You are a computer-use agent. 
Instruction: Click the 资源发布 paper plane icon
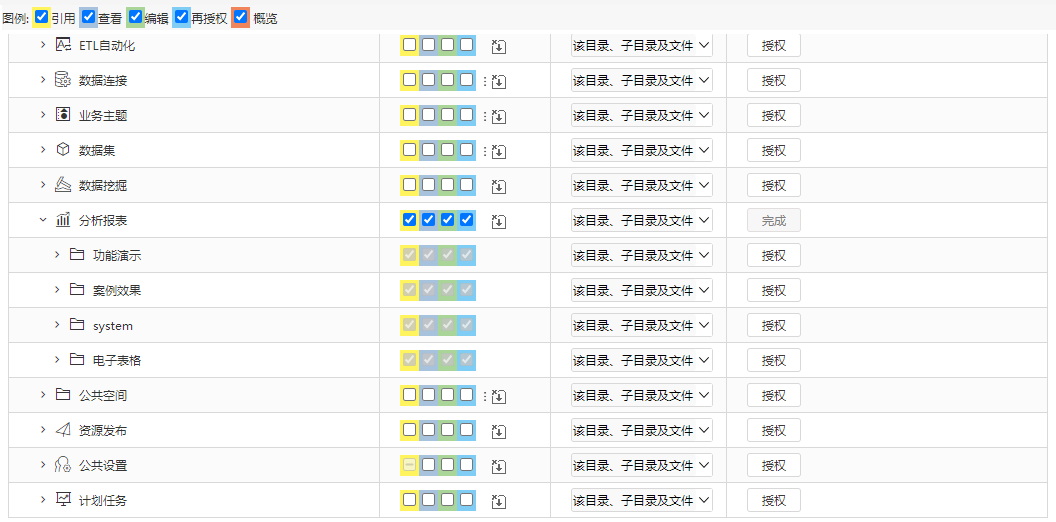pos(63,430)
